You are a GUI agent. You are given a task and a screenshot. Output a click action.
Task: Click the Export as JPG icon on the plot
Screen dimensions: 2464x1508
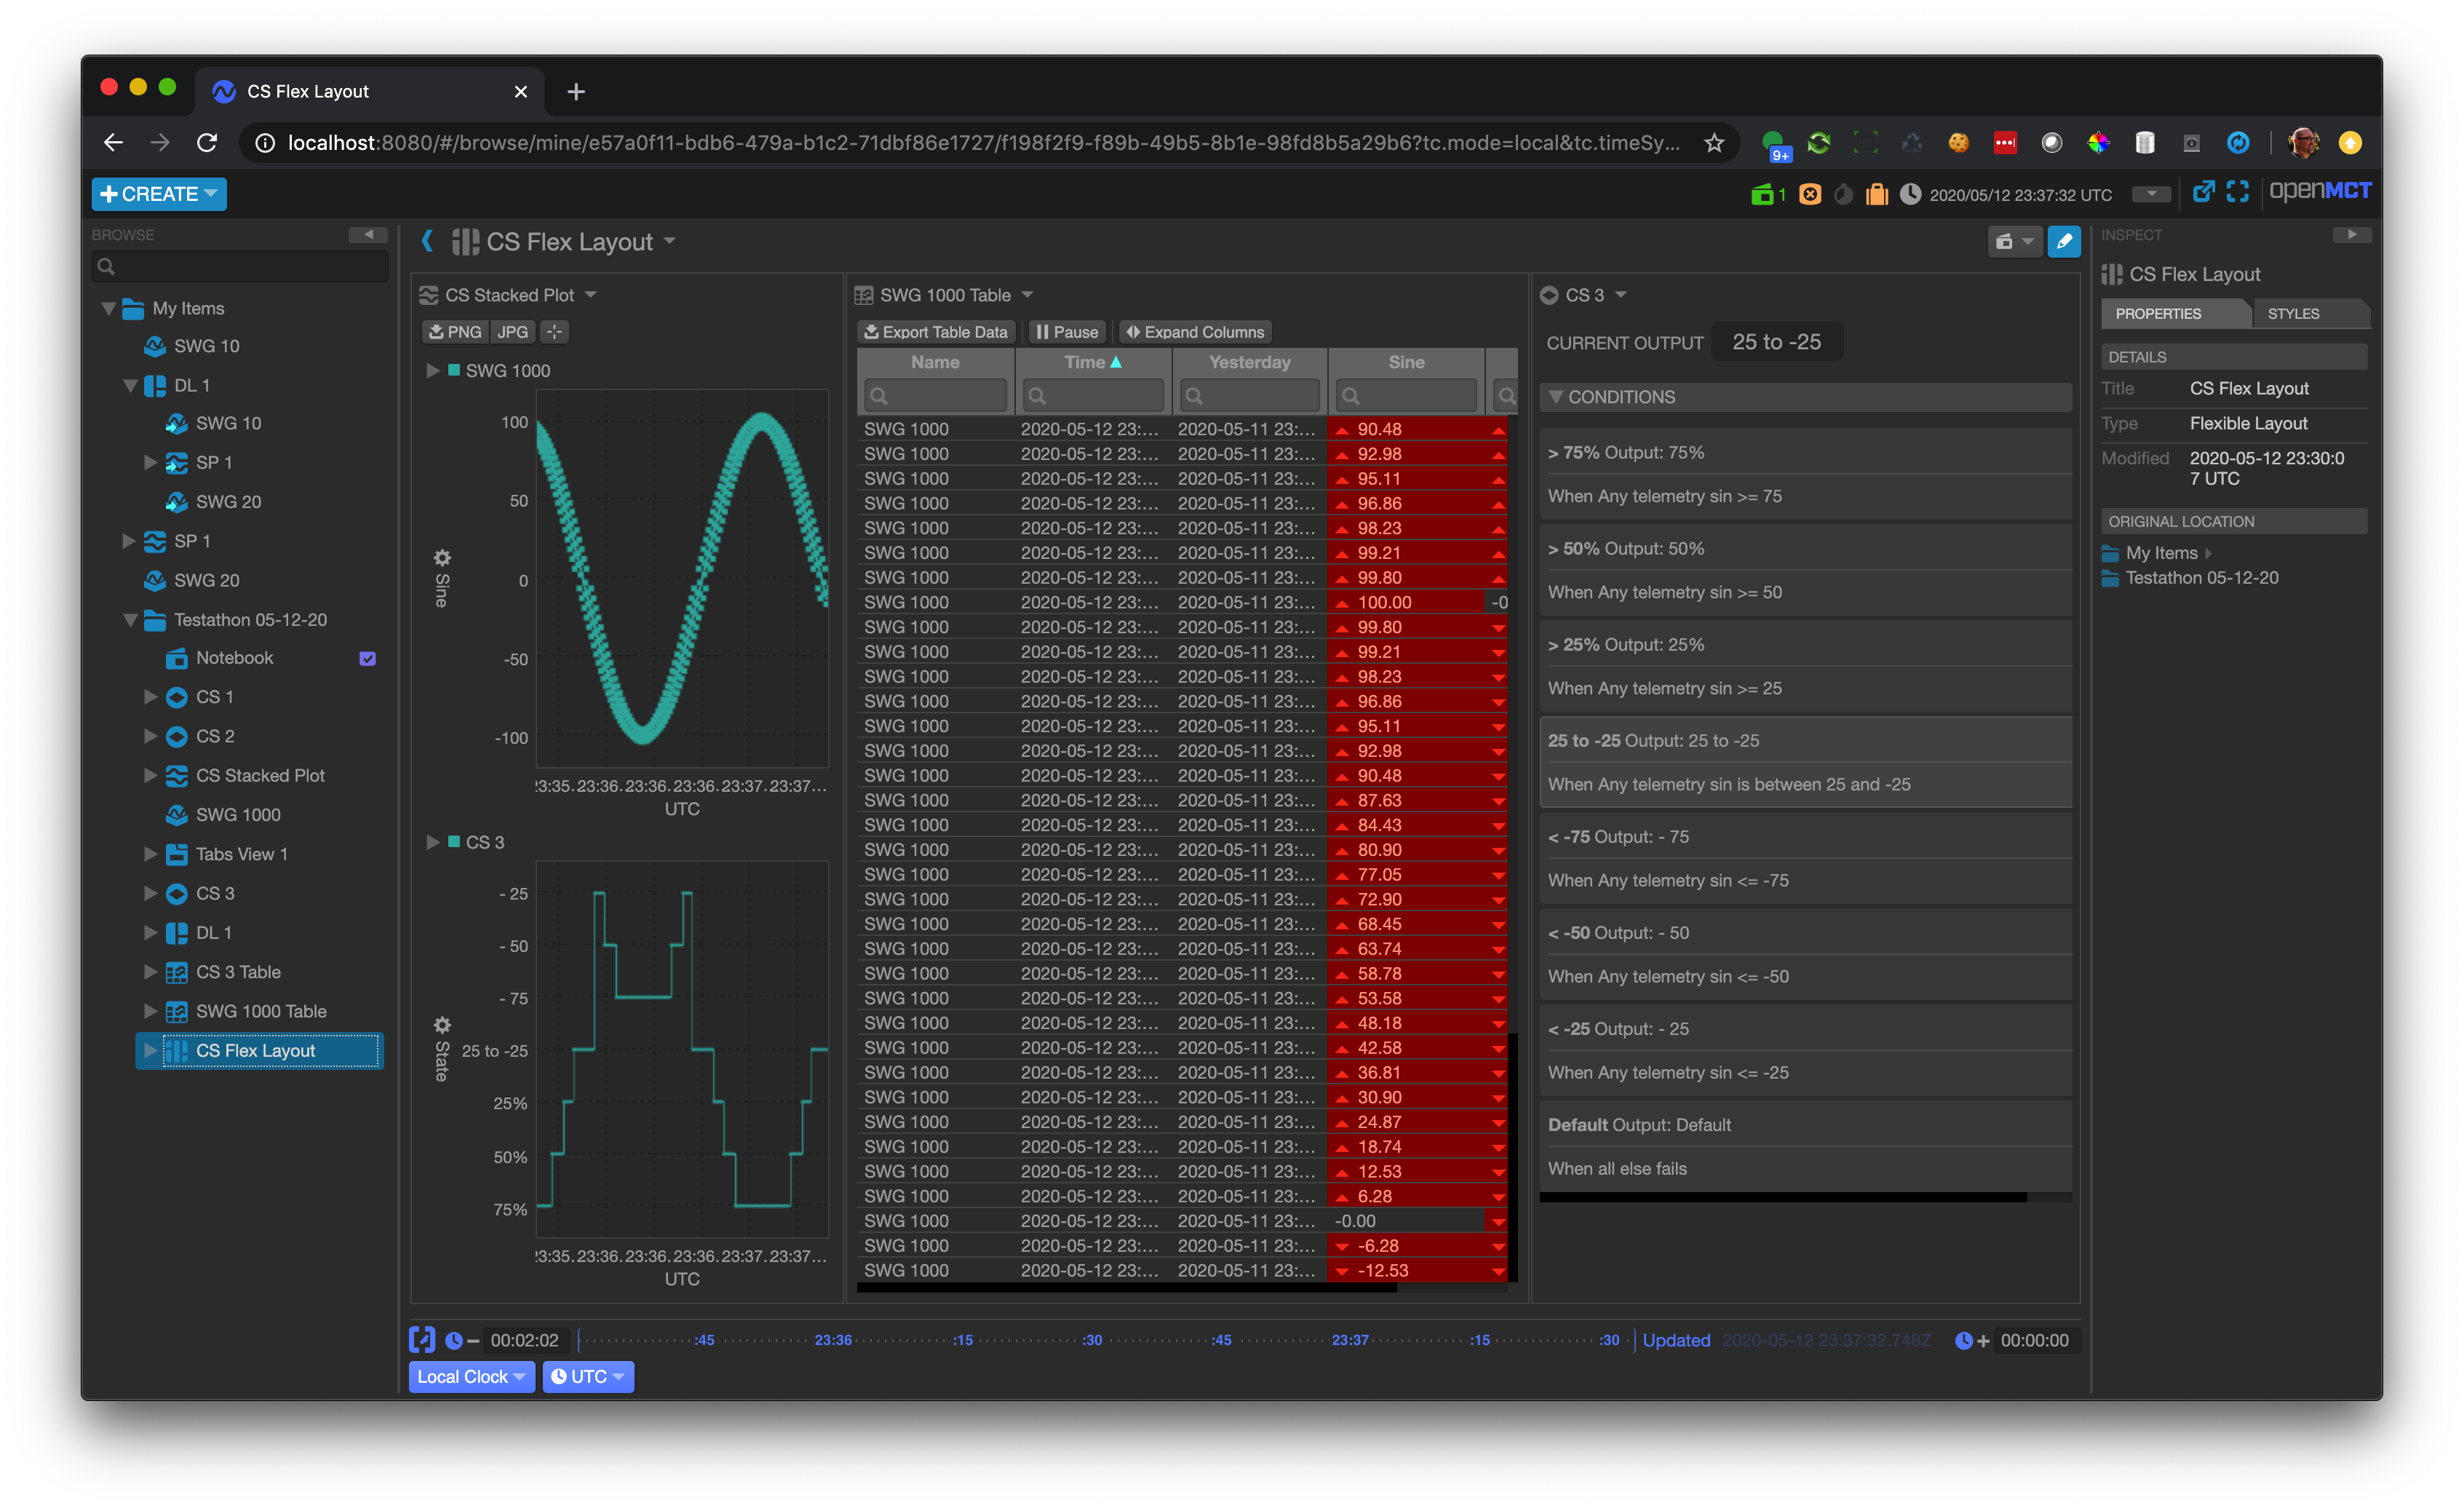coord(512,331)
